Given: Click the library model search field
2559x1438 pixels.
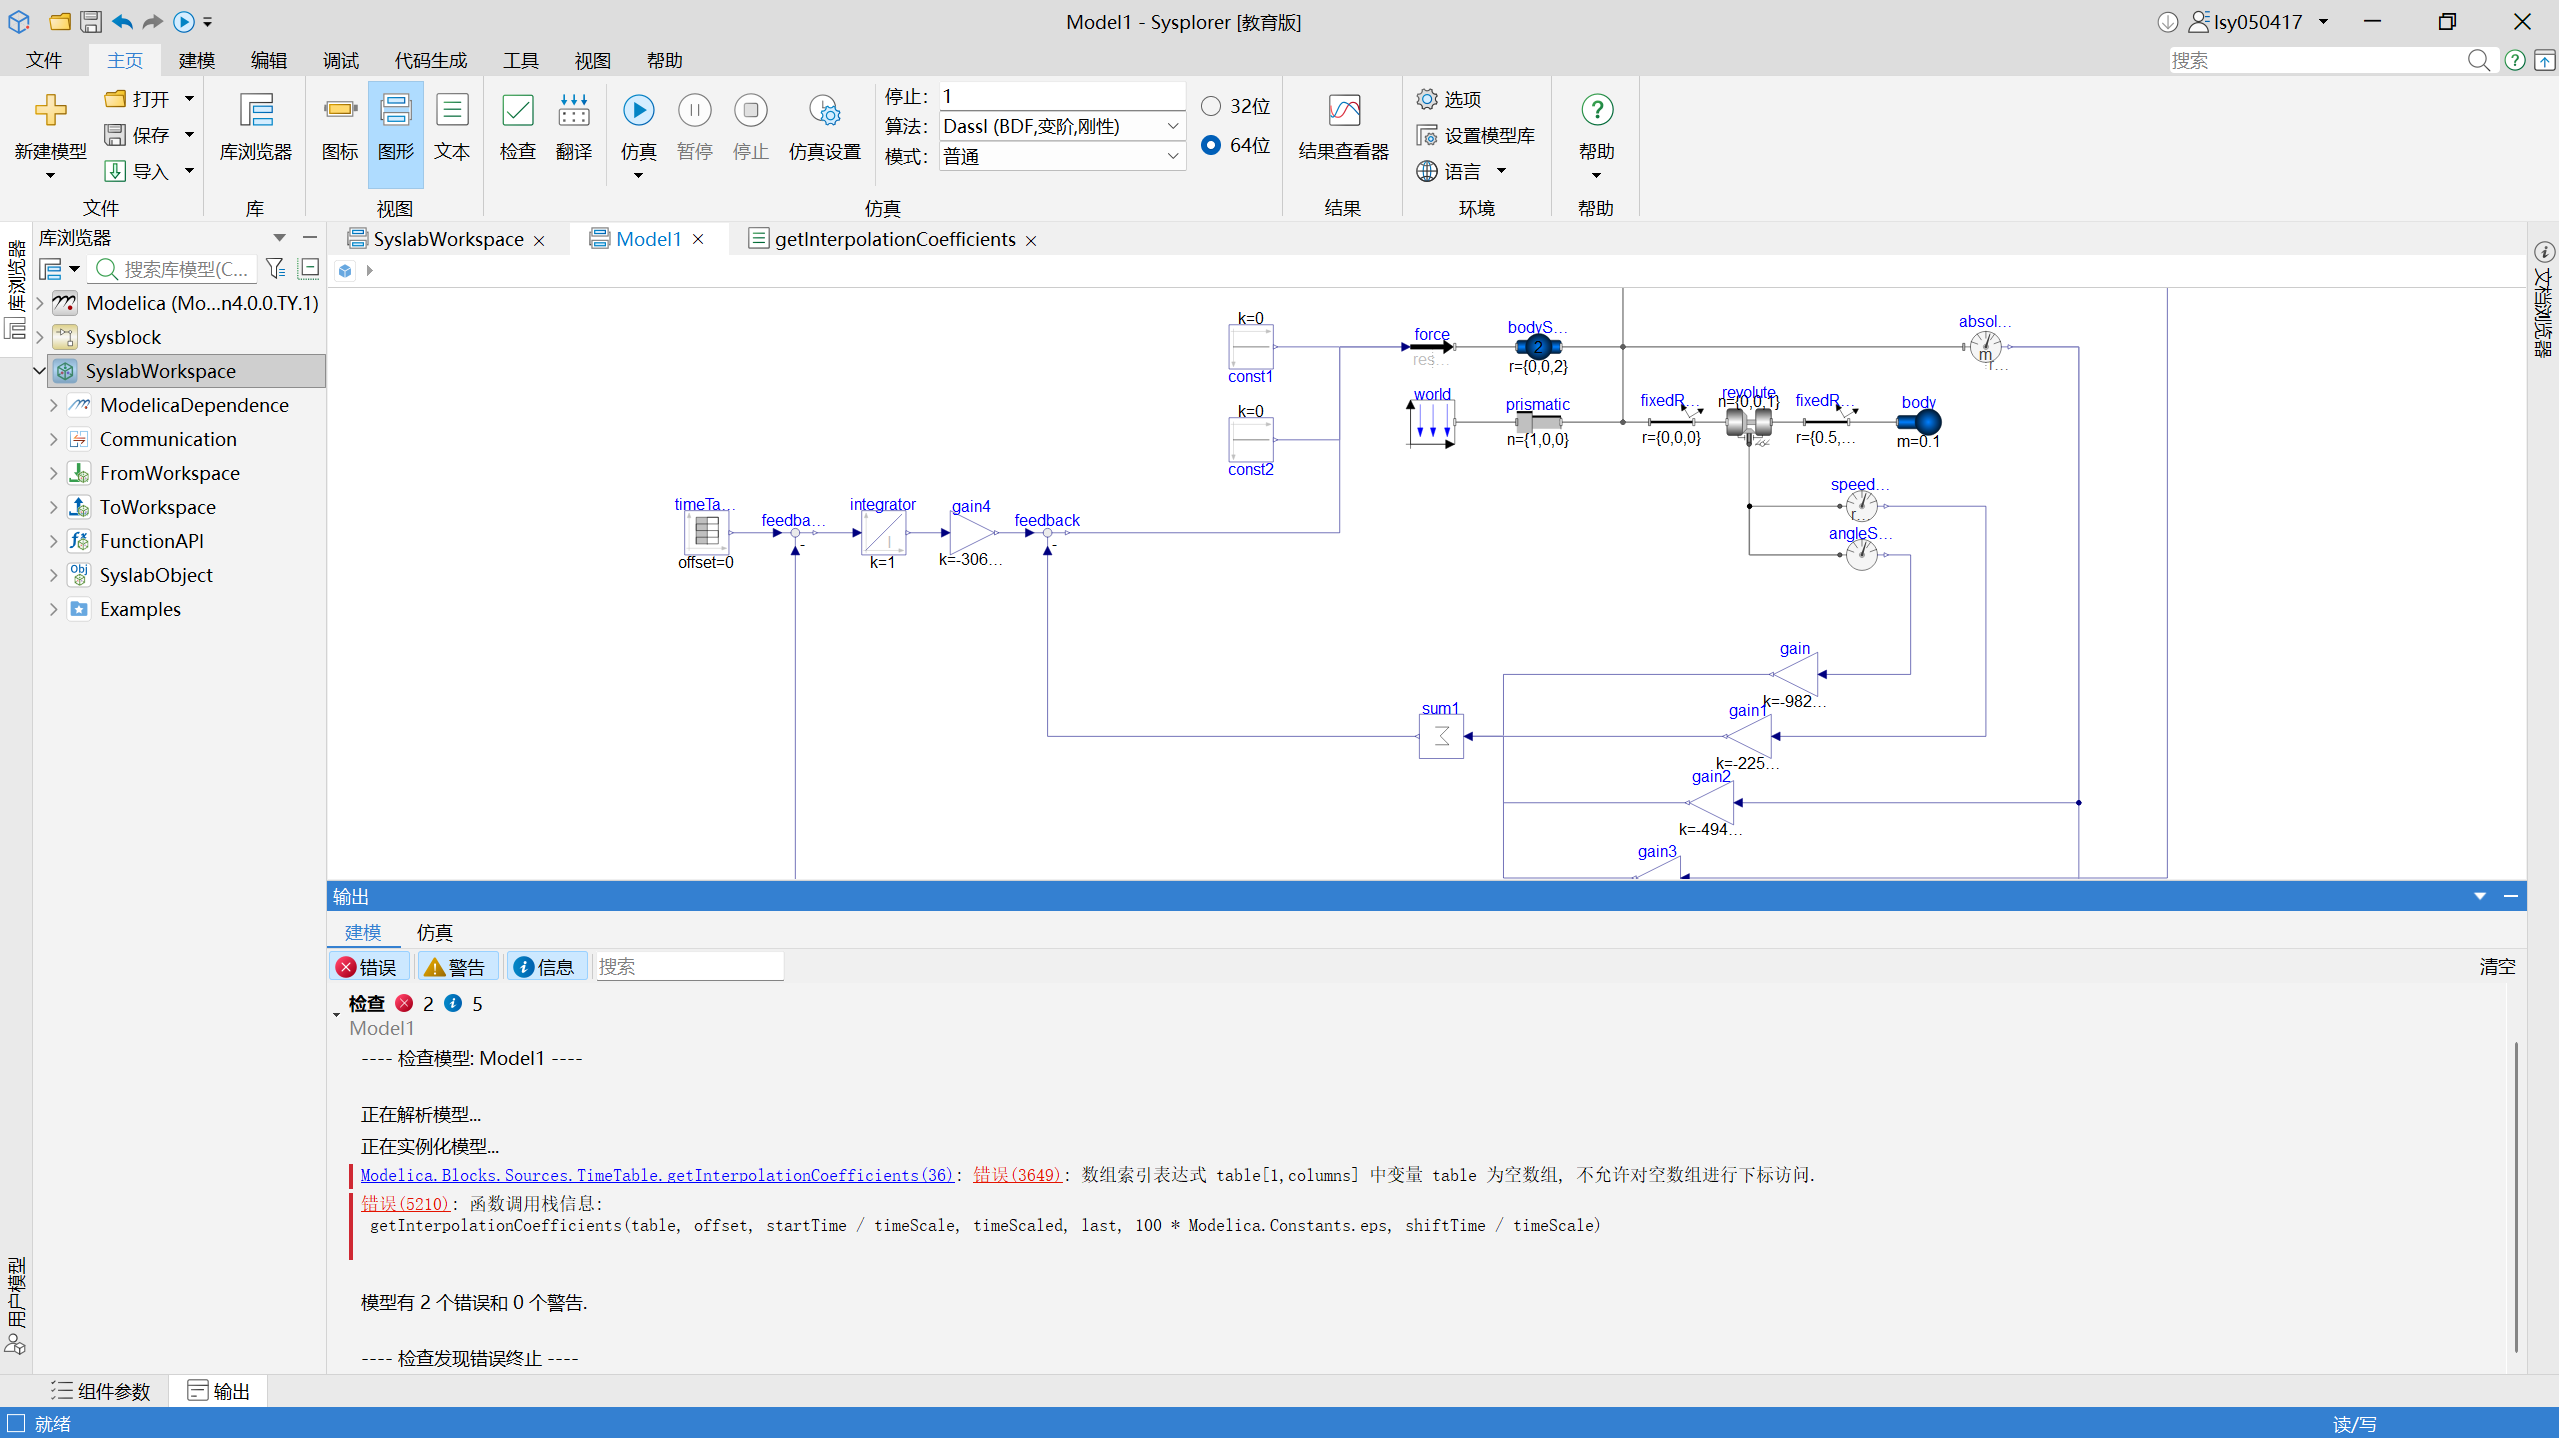Looking at the screenshot, I should [x=174, y=269].
